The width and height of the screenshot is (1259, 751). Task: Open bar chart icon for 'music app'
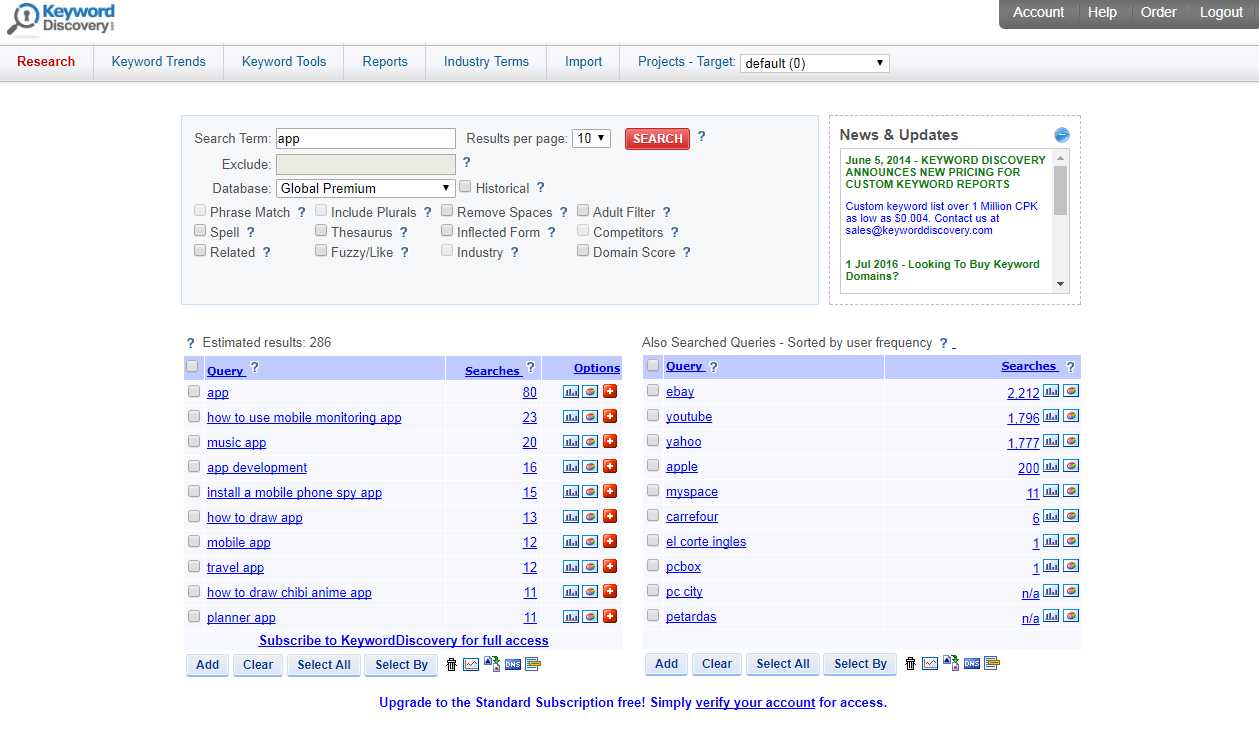click(571, 442)
